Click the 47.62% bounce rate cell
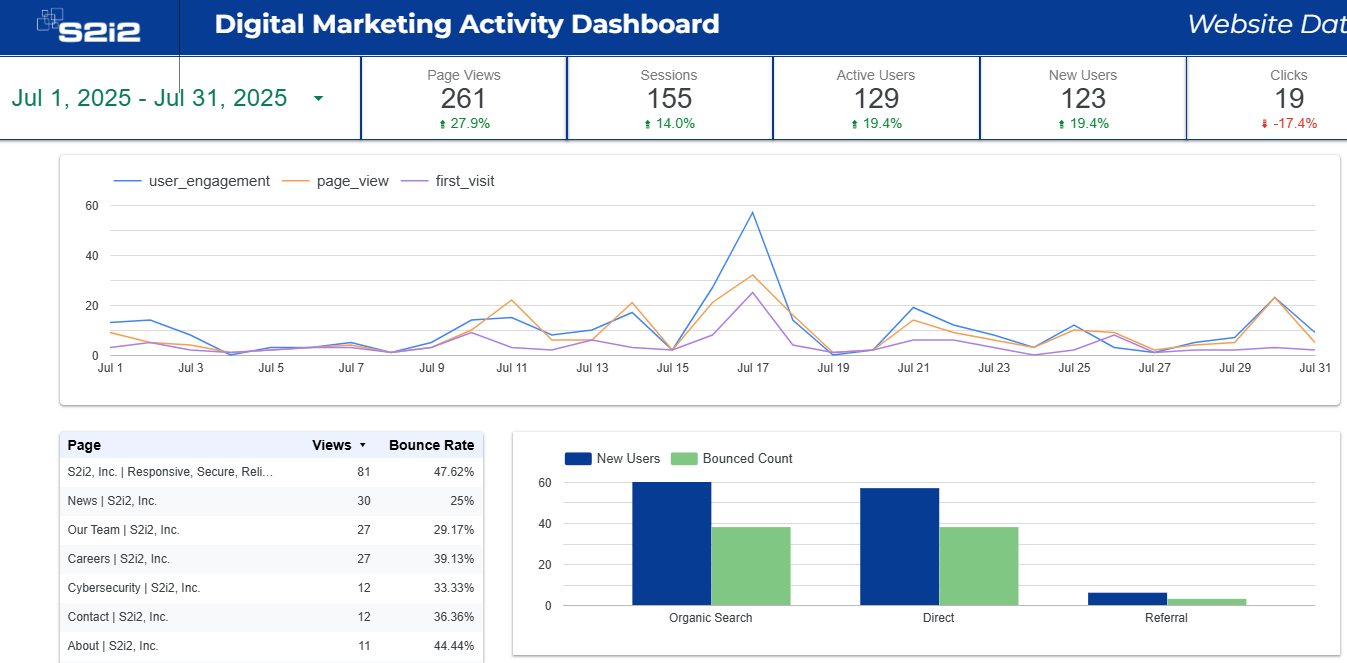 tap(453, 472)
